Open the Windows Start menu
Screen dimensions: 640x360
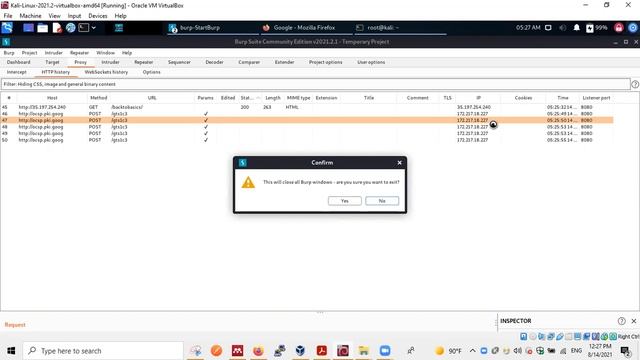click(11, 351)
